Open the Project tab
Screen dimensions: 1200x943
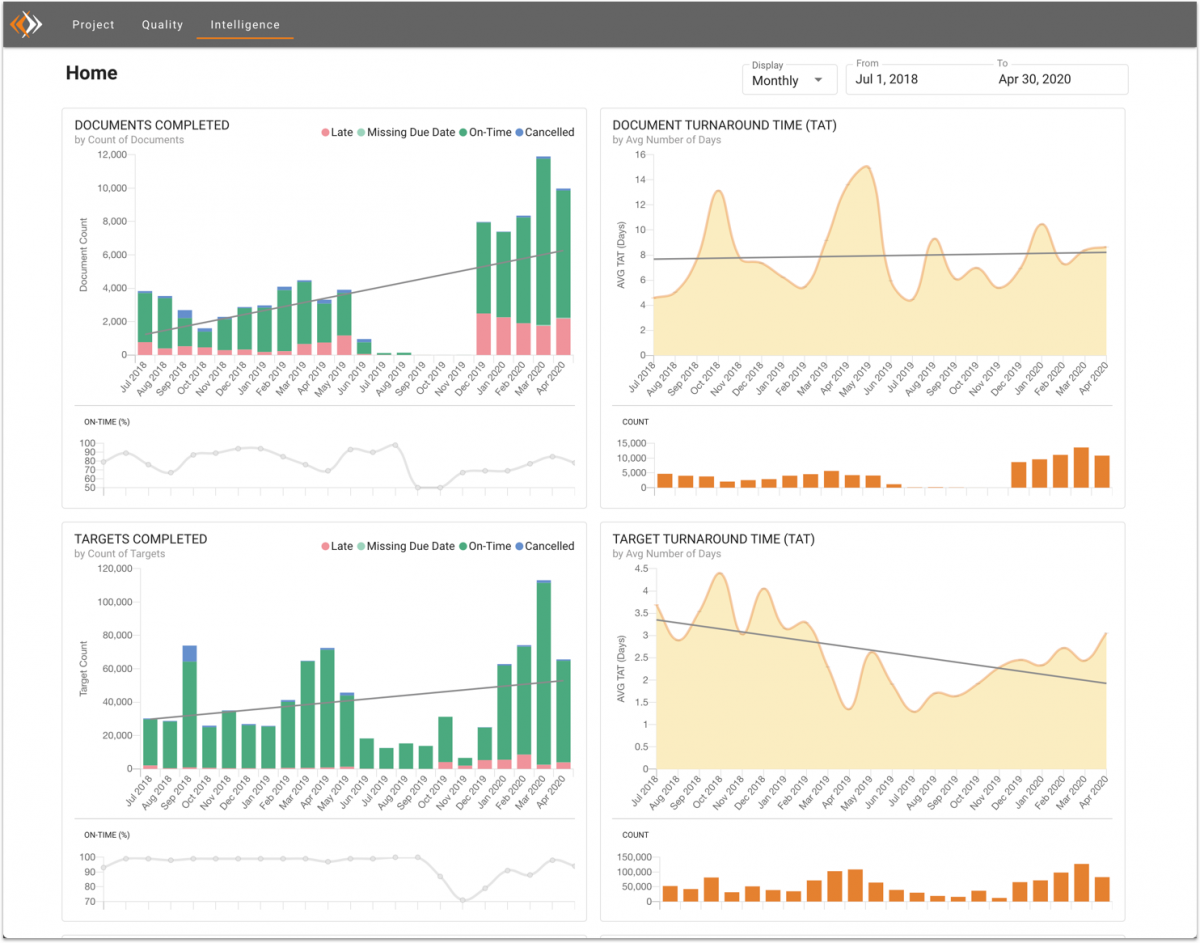[93, 24]
